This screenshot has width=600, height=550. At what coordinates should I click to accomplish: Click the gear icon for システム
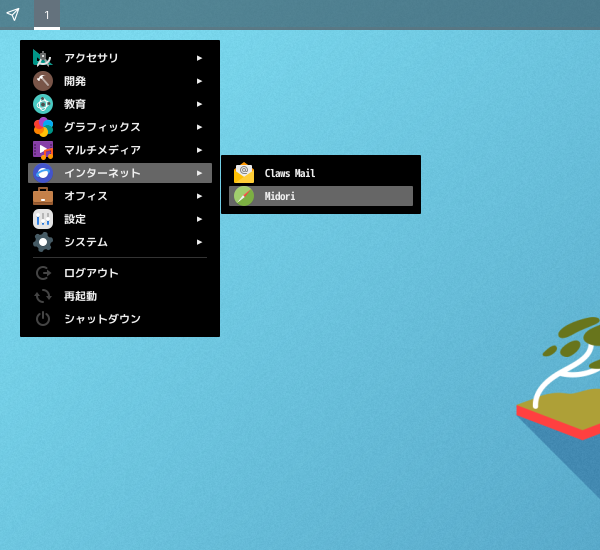tap(43, 242)
